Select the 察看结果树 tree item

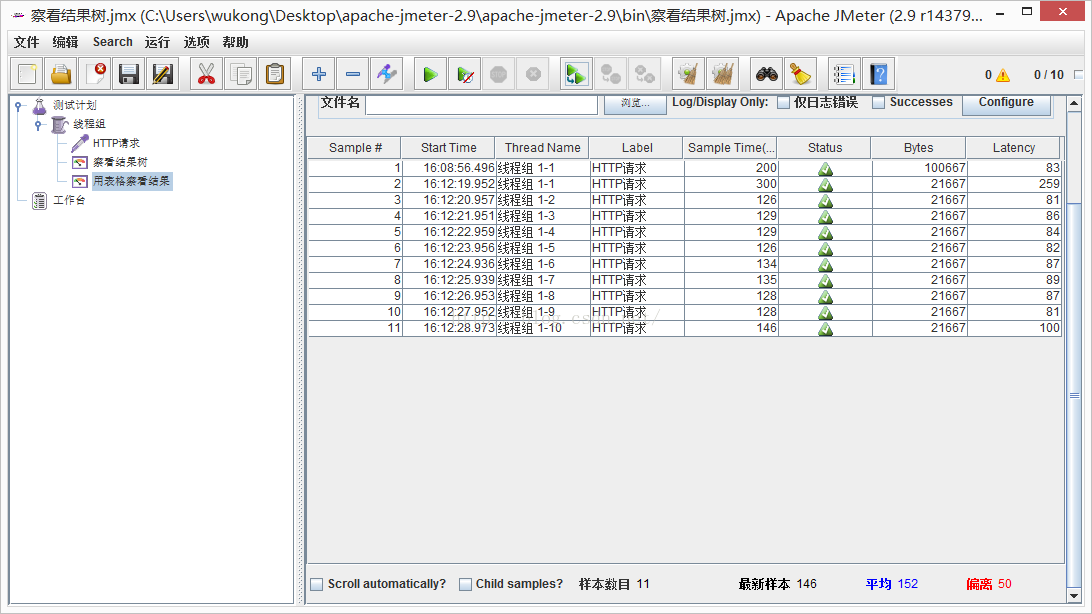pos(120,162)
